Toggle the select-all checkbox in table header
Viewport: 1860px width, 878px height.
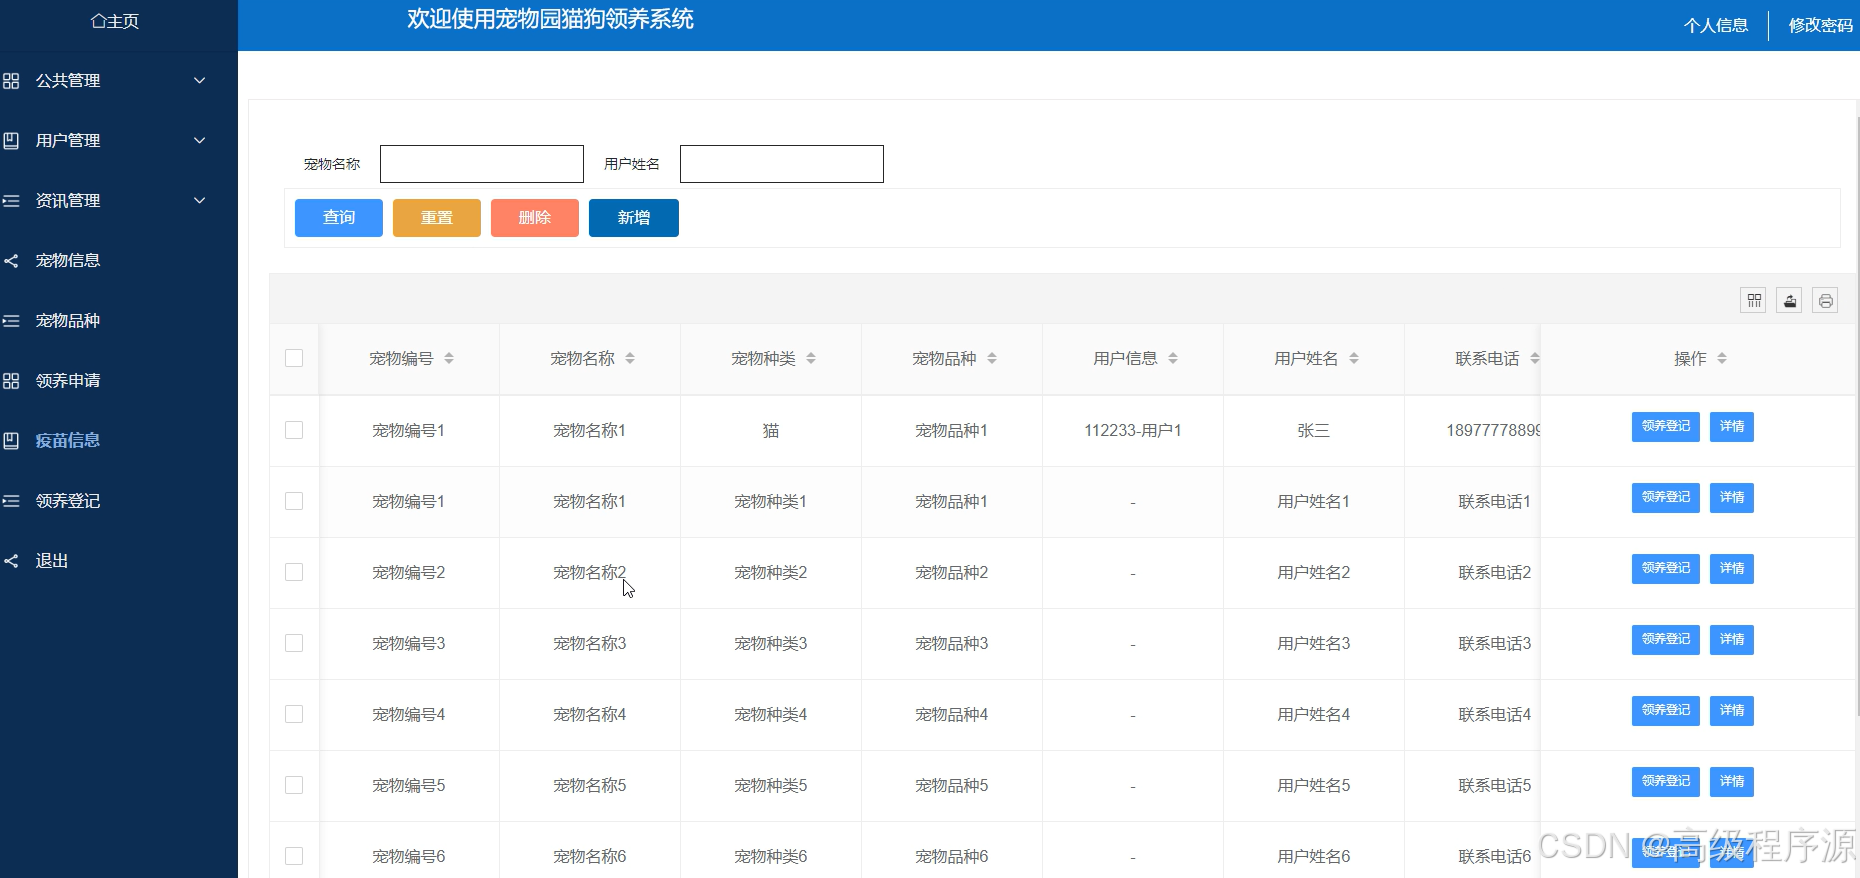[x=294, y=358]
